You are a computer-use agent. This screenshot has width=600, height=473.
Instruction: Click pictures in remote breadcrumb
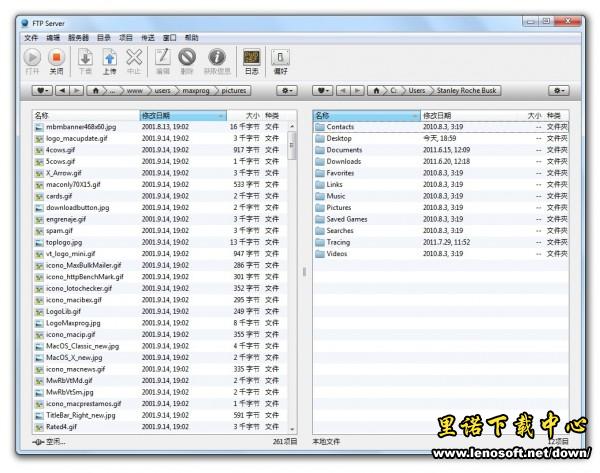[x=234, y=91]
